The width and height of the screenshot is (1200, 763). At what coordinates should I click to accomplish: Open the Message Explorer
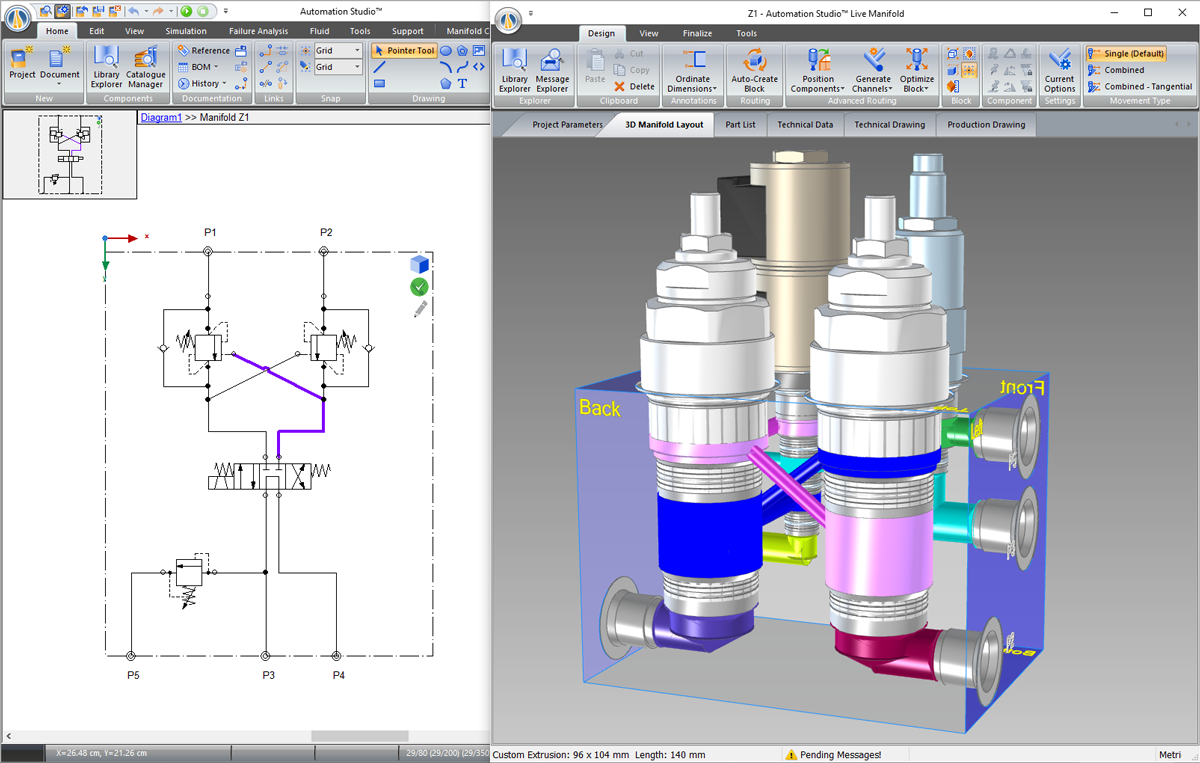(552, 70)
